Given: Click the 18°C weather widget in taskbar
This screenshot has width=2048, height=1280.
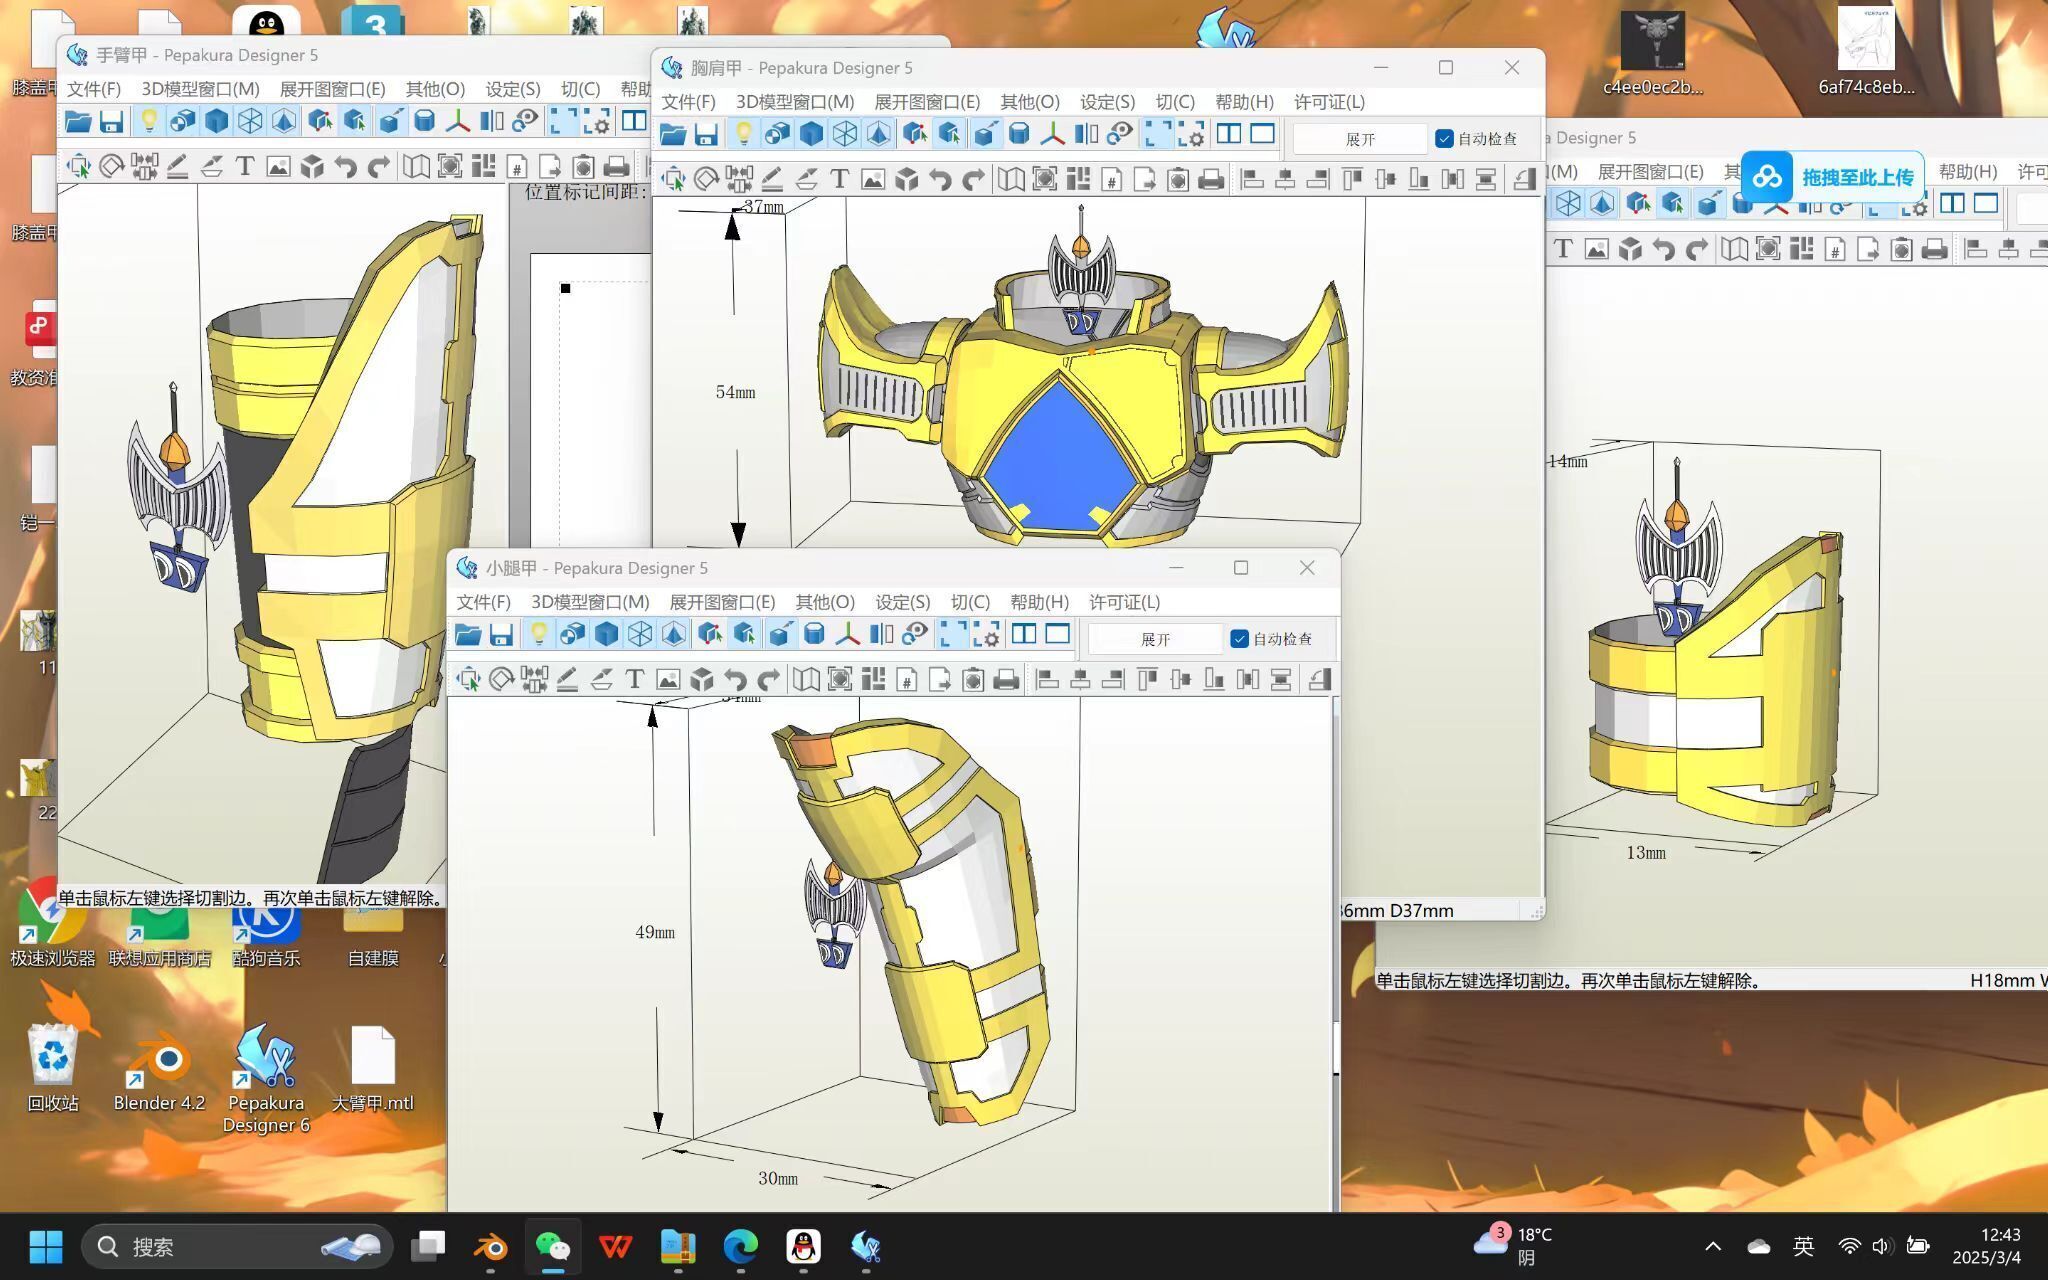Looking at the screenshot, I should coord(1514,1246).
